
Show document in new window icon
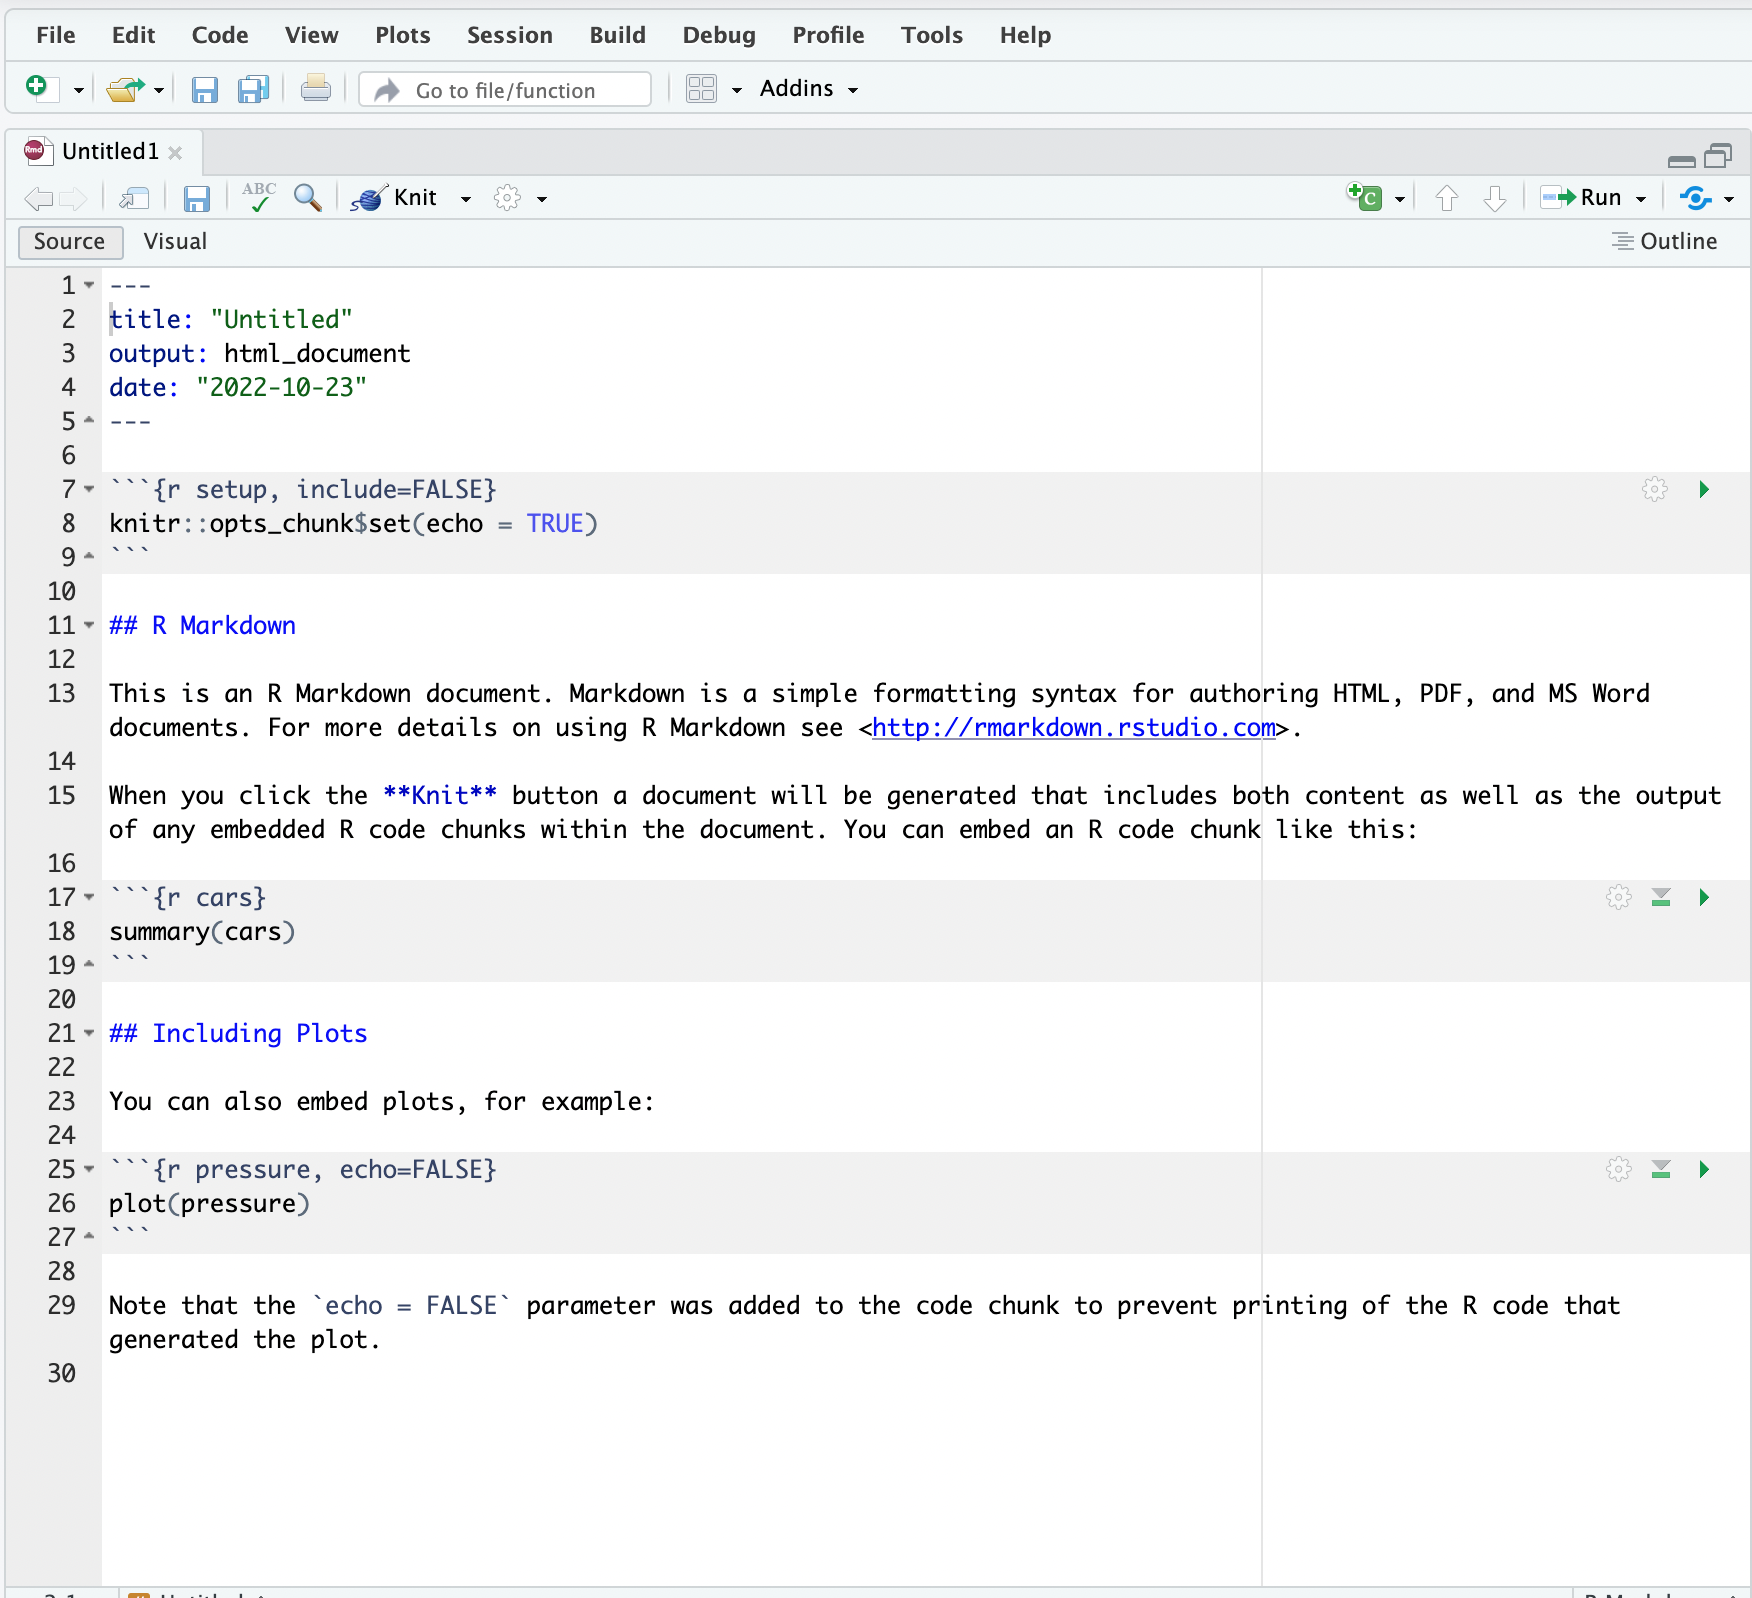click(133, 198)
